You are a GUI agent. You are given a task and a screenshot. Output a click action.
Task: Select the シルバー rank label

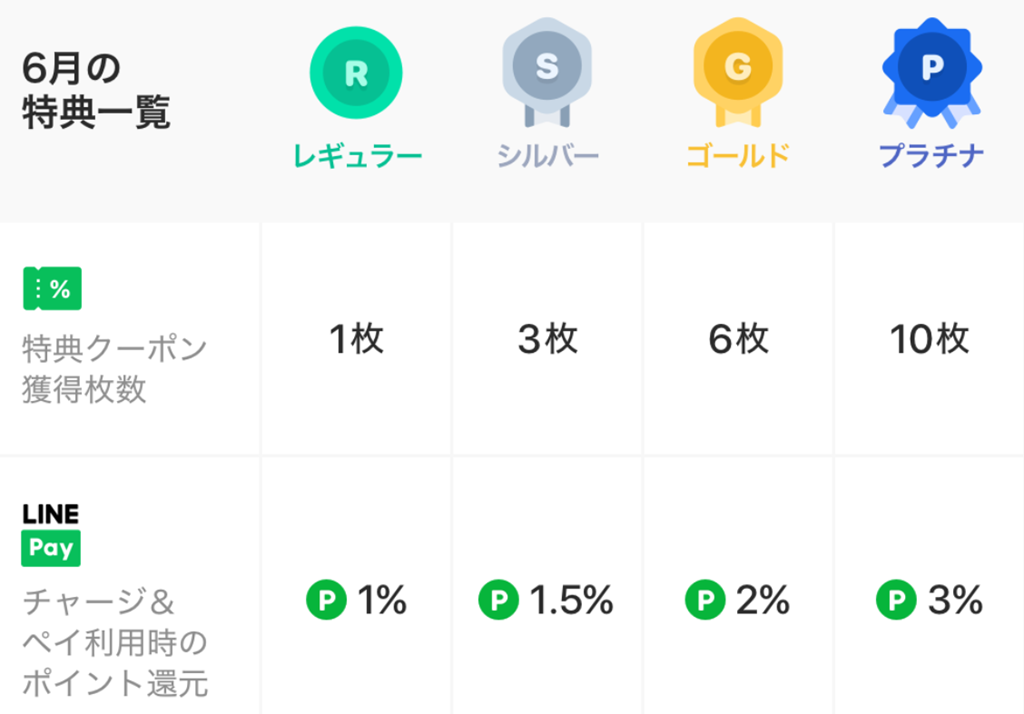coord(547,156)
